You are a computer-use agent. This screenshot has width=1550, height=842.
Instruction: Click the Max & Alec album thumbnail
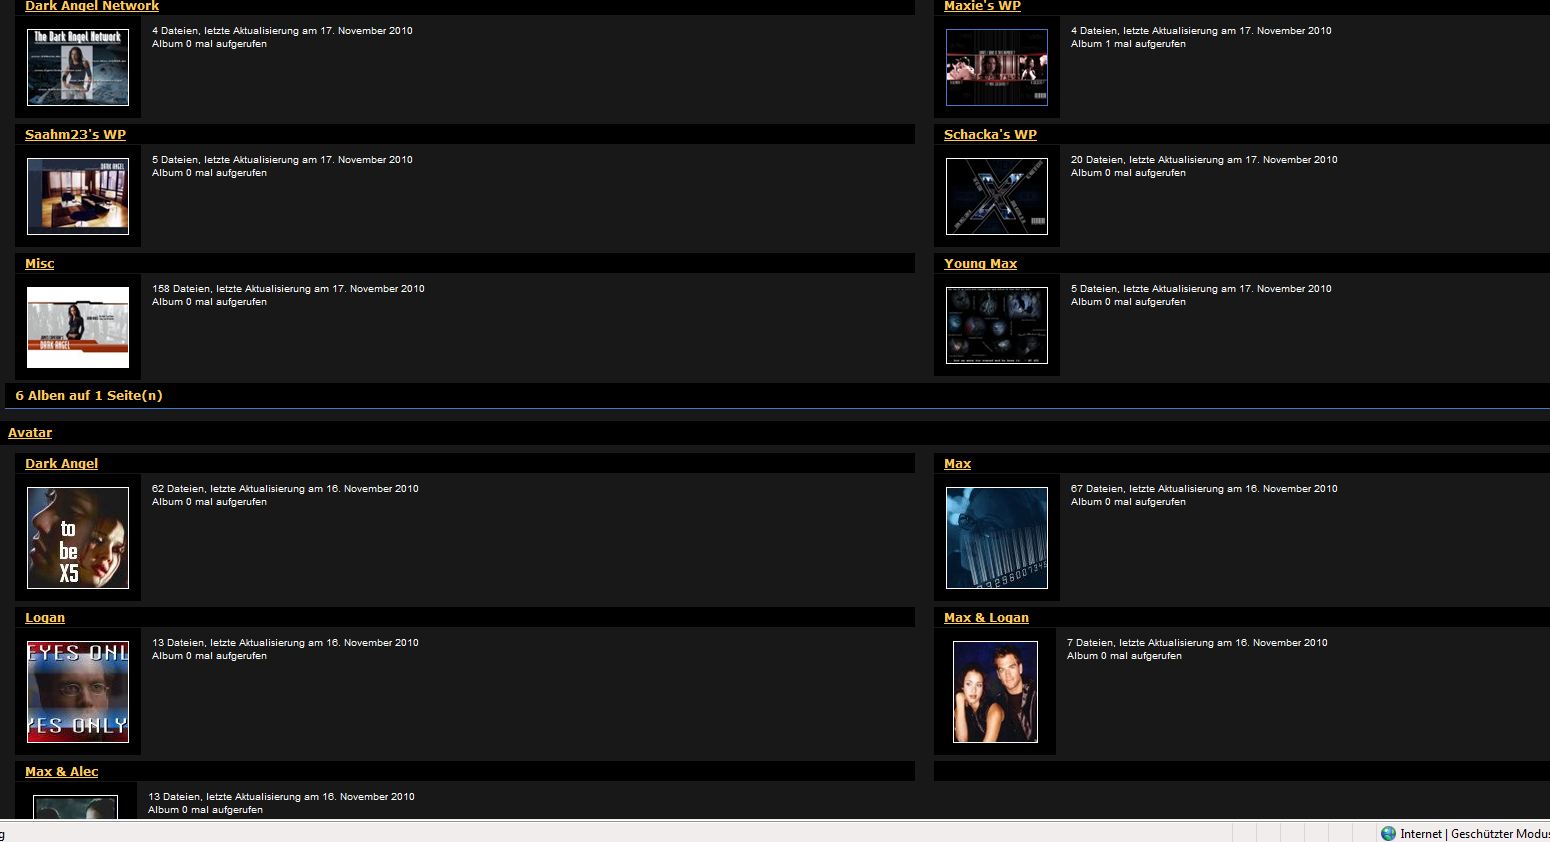pyautogui.click(x=75, y=807)
